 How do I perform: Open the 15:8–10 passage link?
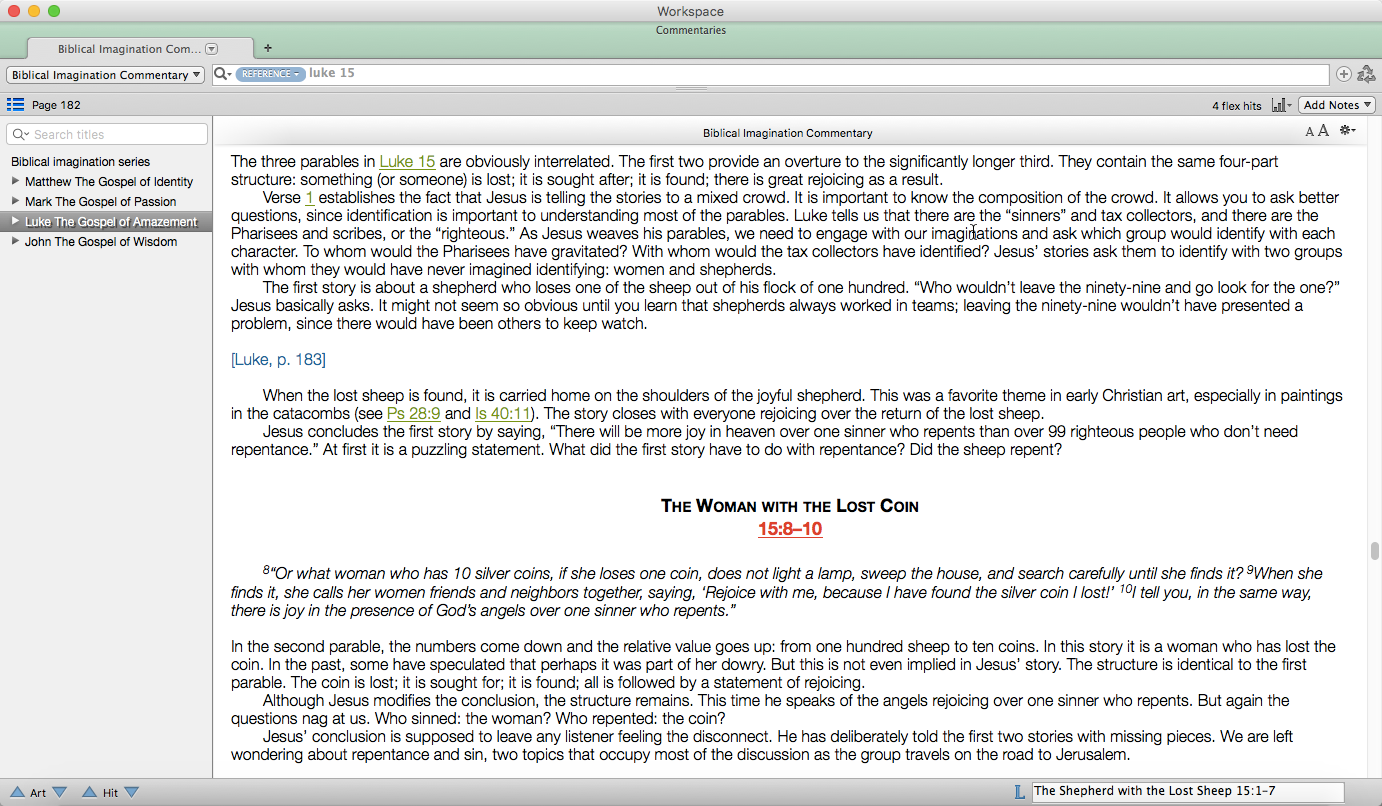(790, 529)
